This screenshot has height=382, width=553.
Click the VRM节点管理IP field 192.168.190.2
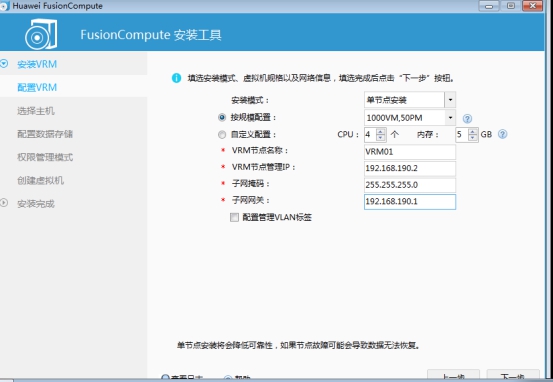coord(410,168)
